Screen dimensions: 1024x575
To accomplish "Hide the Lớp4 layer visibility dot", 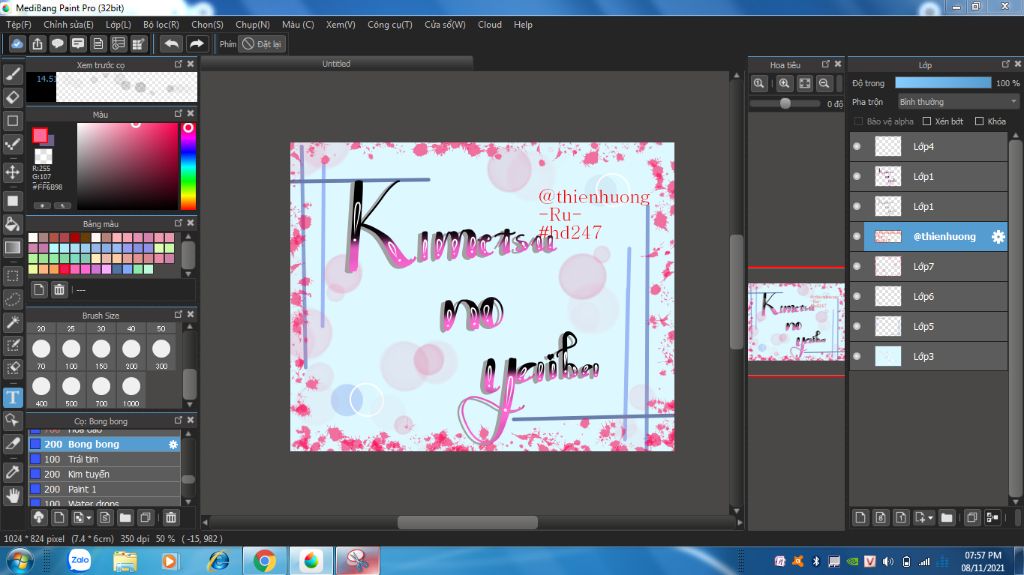I will coord(857,146).
